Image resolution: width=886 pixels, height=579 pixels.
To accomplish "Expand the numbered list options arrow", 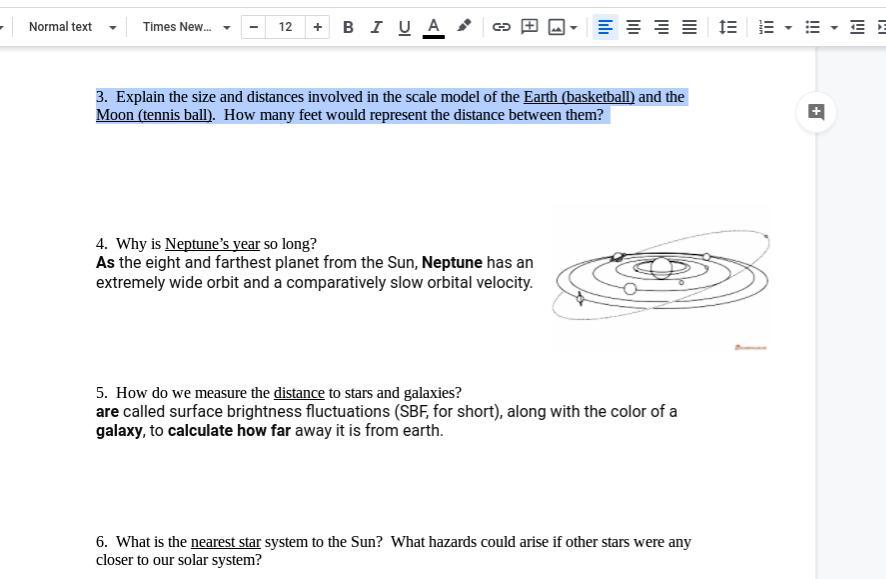I will coord(788,28).
